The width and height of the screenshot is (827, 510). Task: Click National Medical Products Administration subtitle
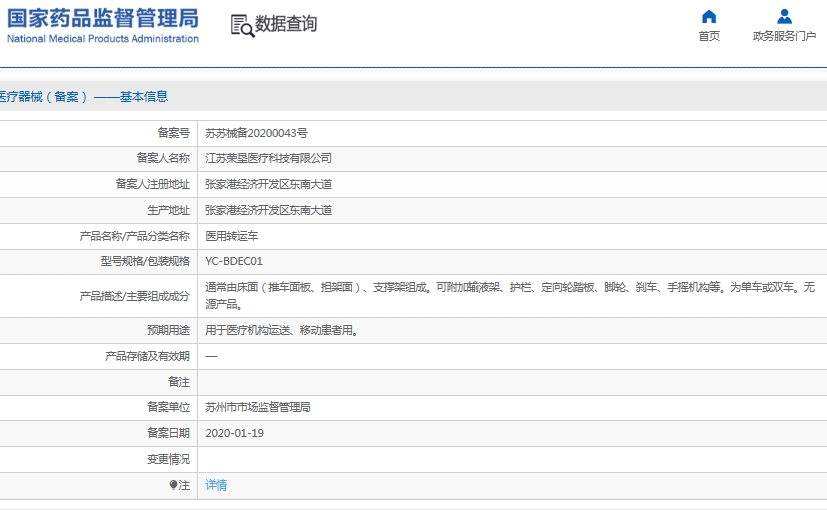point(103,39)
